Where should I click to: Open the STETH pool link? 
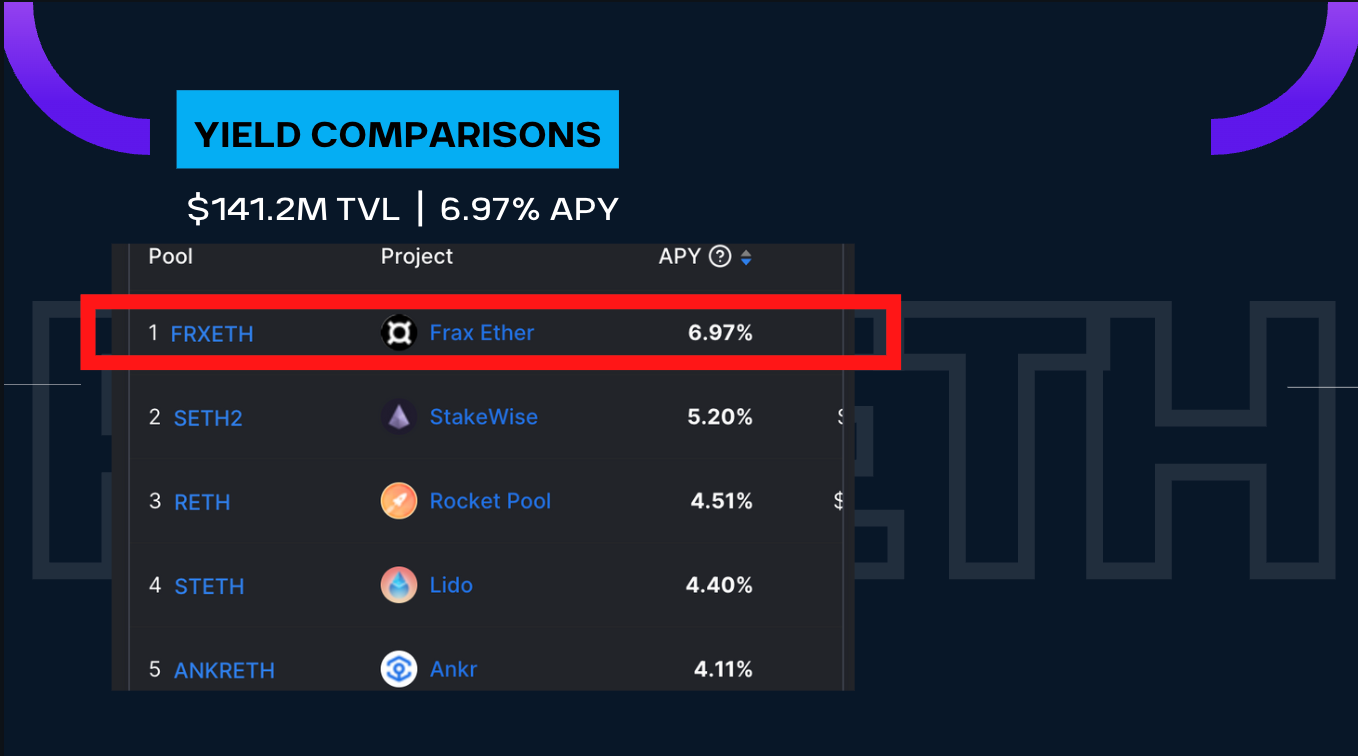coord(209,586)
